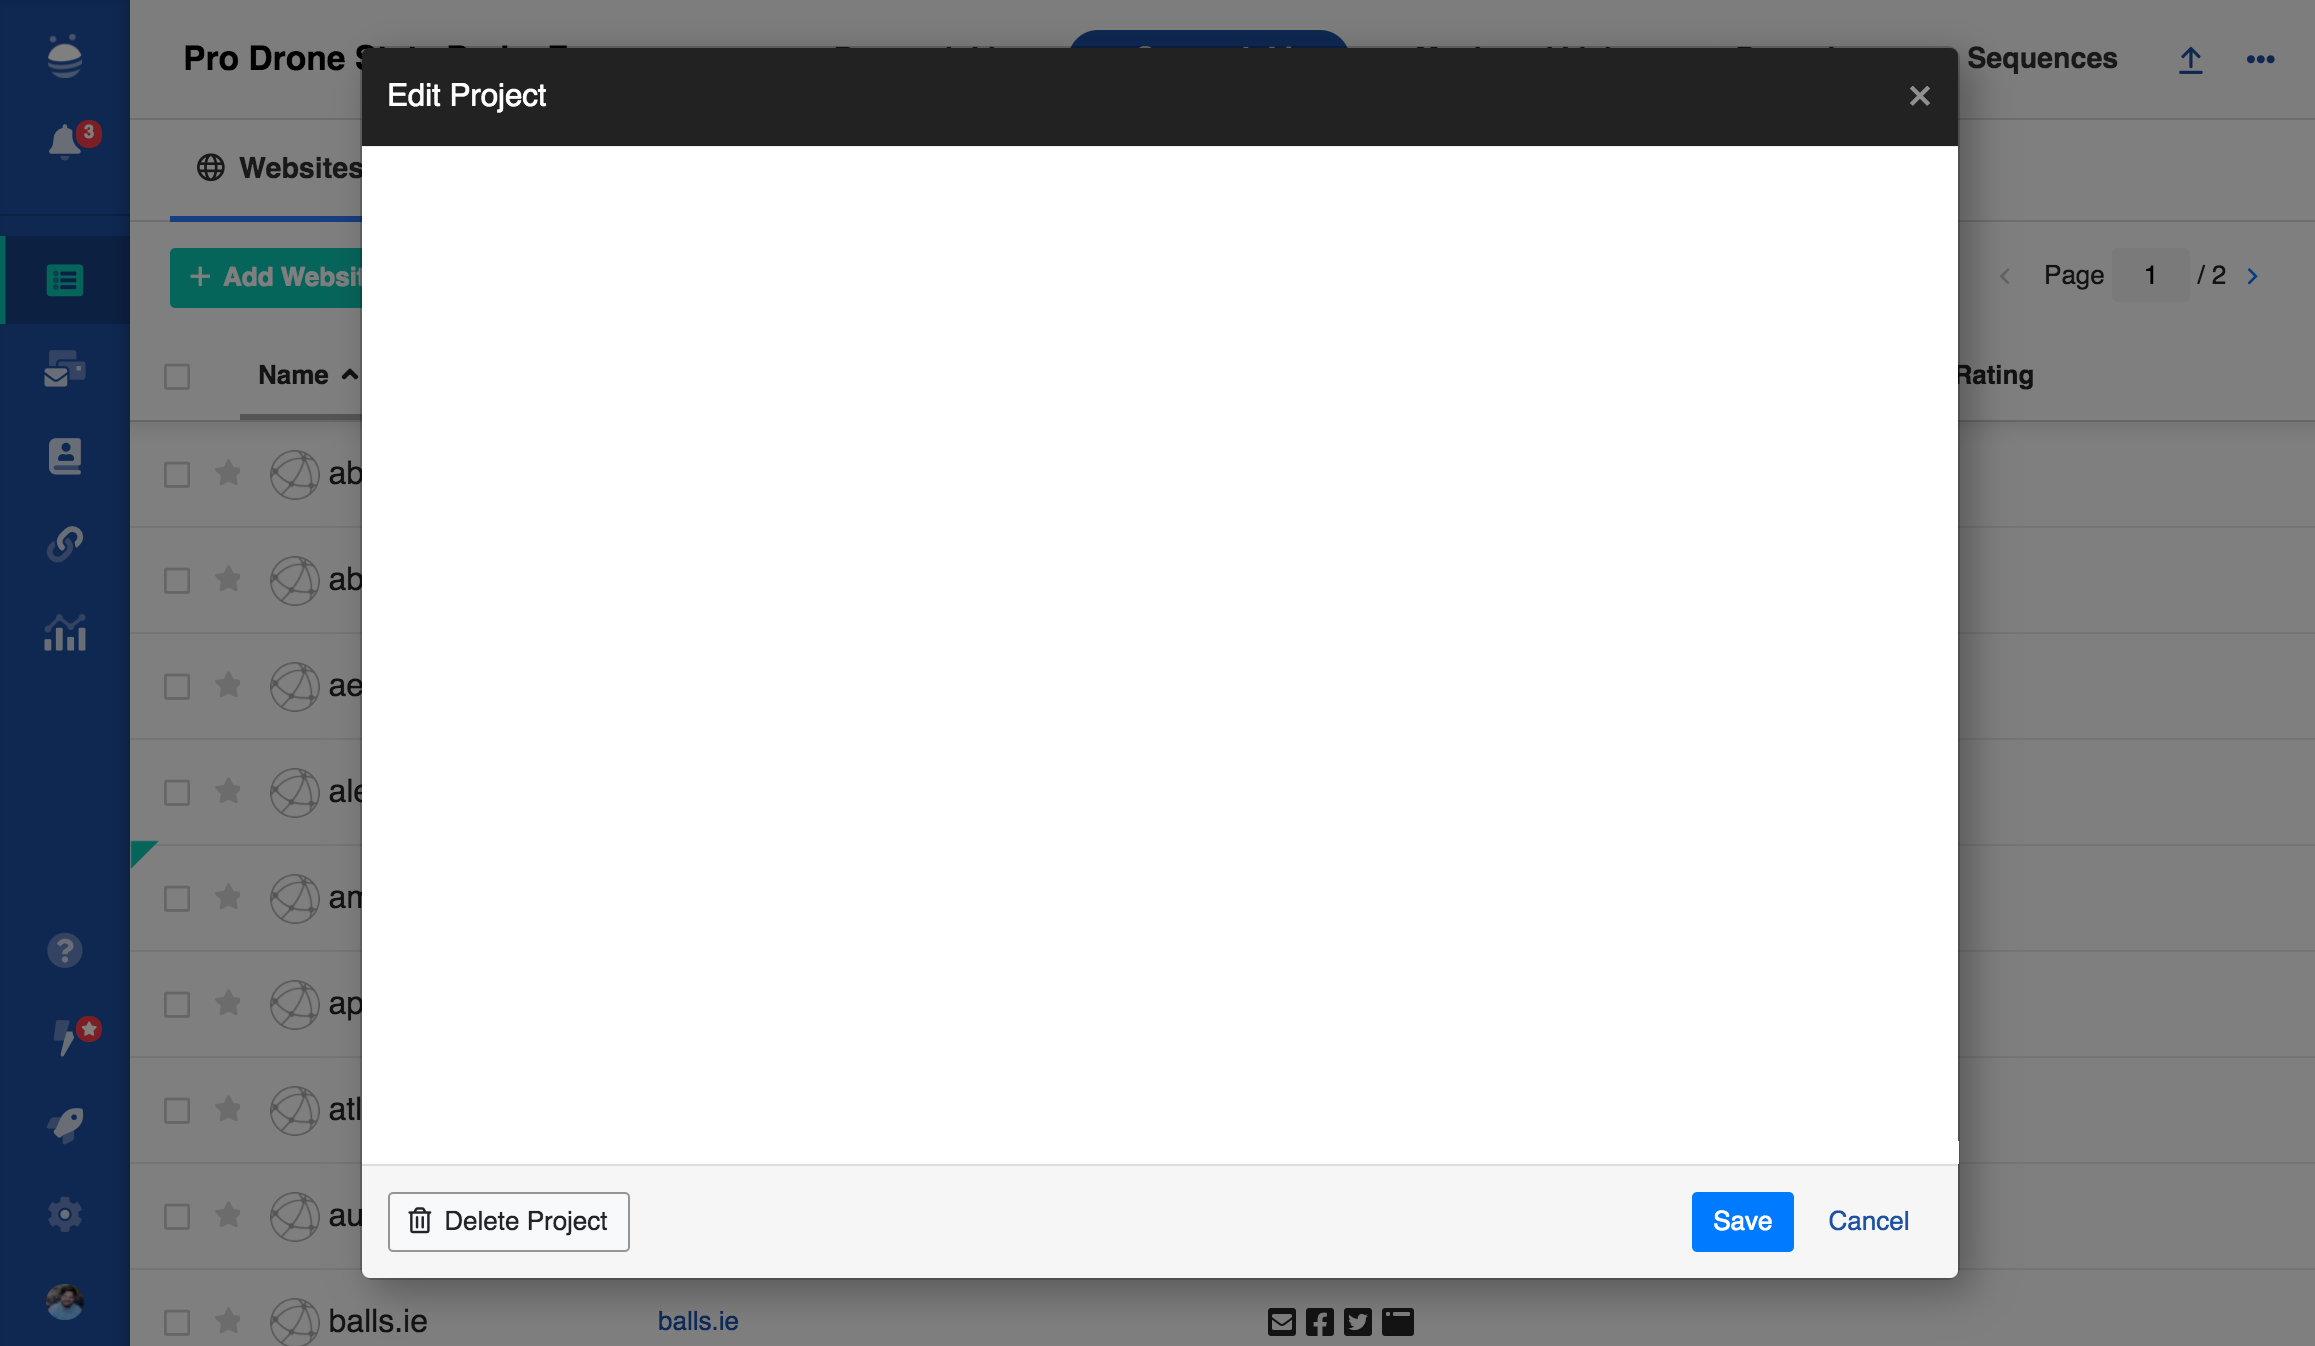Screen dimensions: 2315x1346
Task: Click the Delete Project button
Action: coord(508,1221)
